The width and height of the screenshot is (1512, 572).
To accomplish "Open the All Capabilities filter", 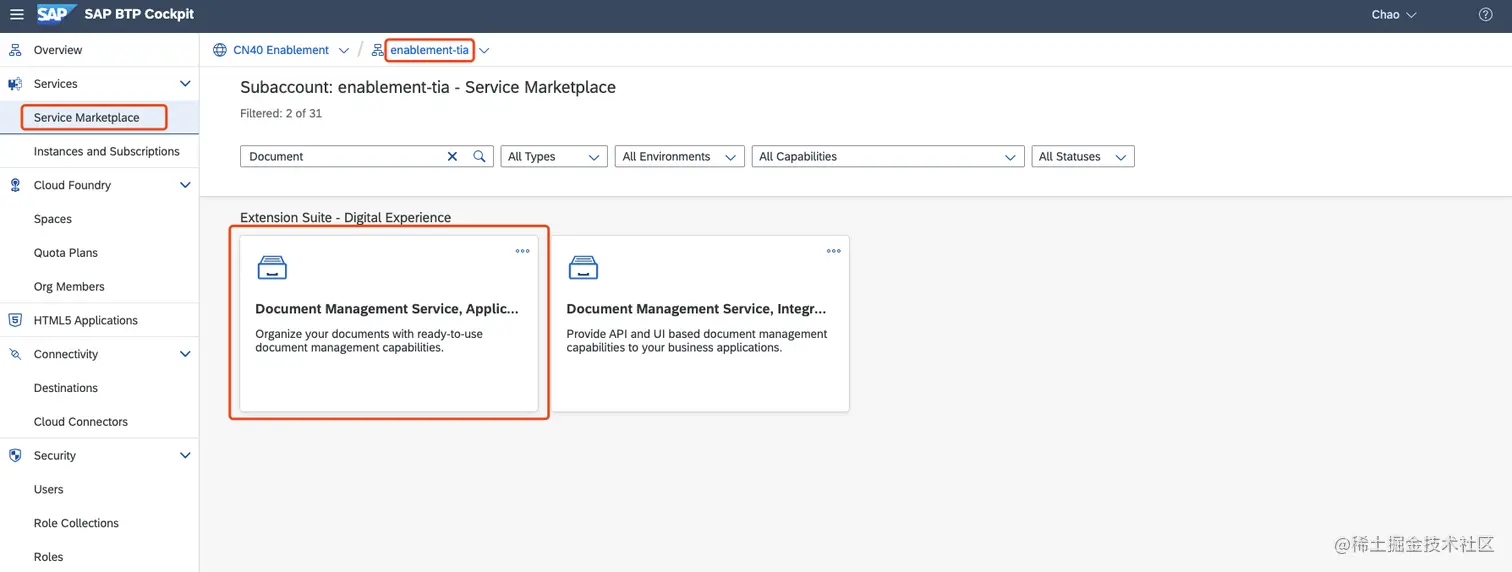I will [x=888, y=156].
